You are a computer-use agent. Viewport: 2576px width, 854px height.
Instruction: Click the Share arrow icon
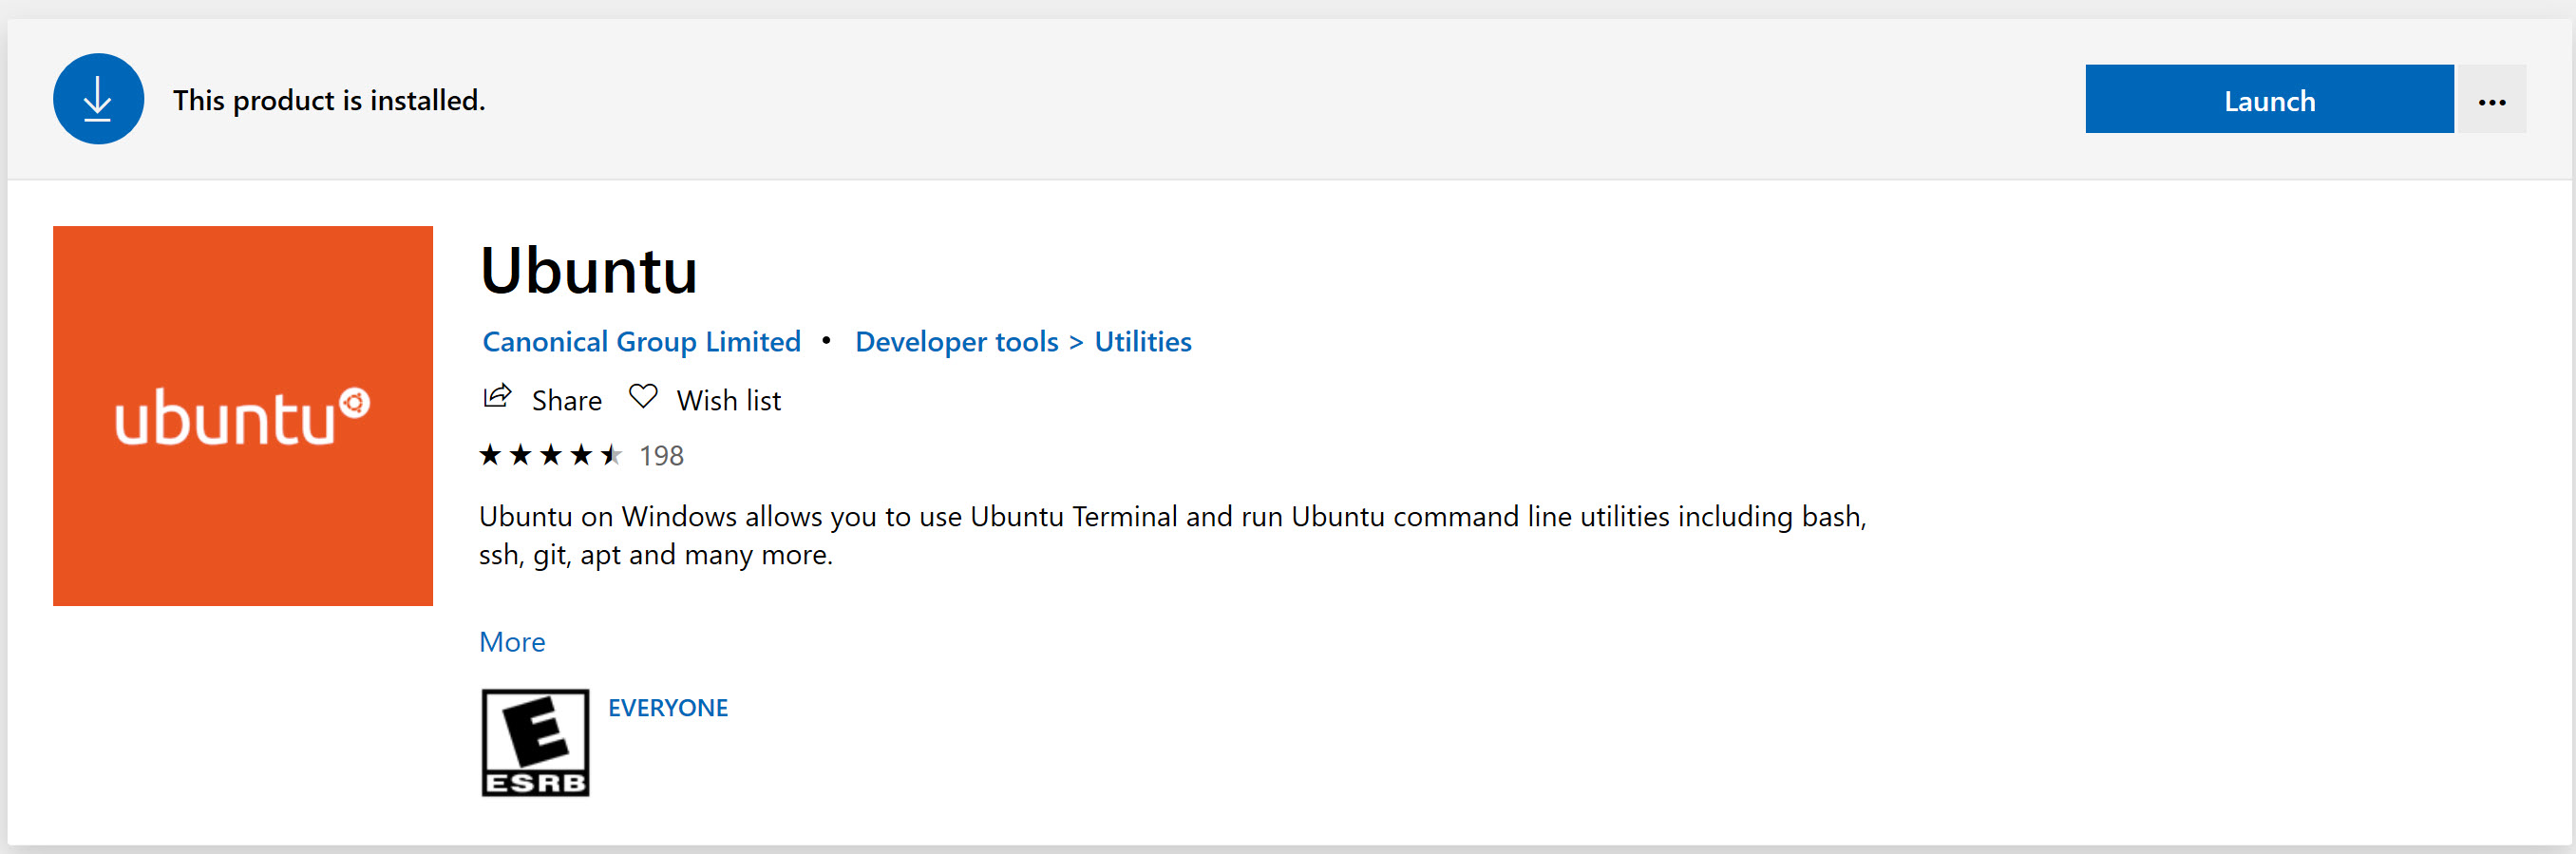[x=497, y=397]
